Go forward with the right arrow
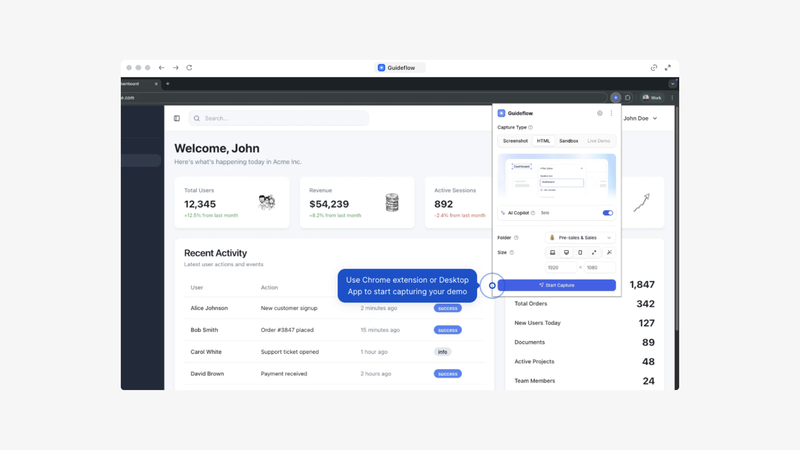Screen dimensions: 800x450 (176, 67)
